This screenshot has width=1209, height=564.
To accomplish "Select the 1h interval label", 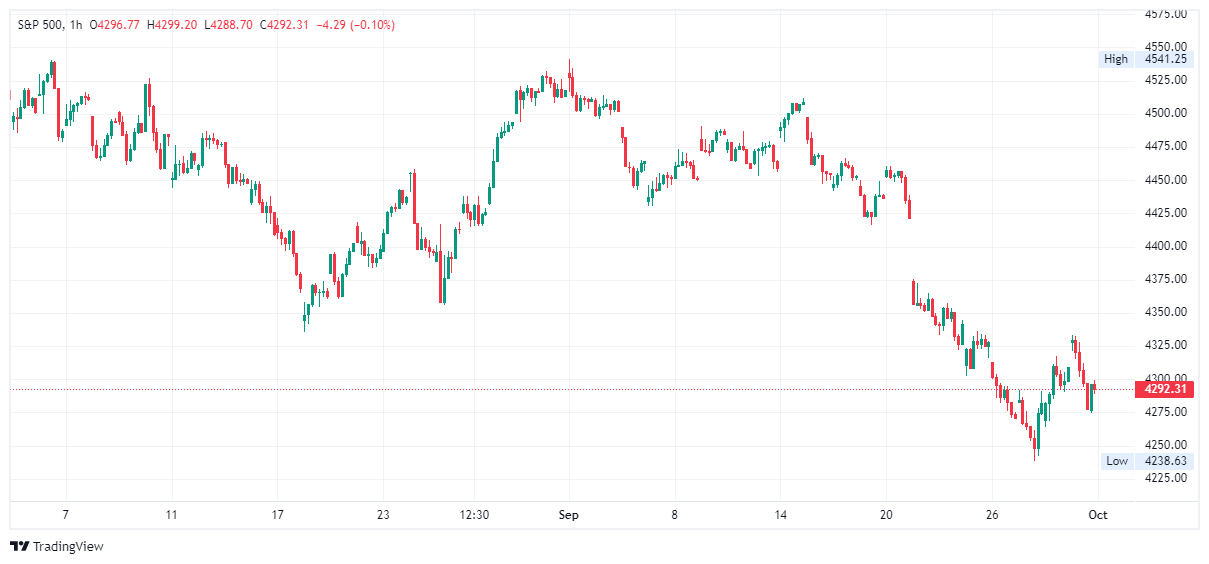I will pos(75,25).
